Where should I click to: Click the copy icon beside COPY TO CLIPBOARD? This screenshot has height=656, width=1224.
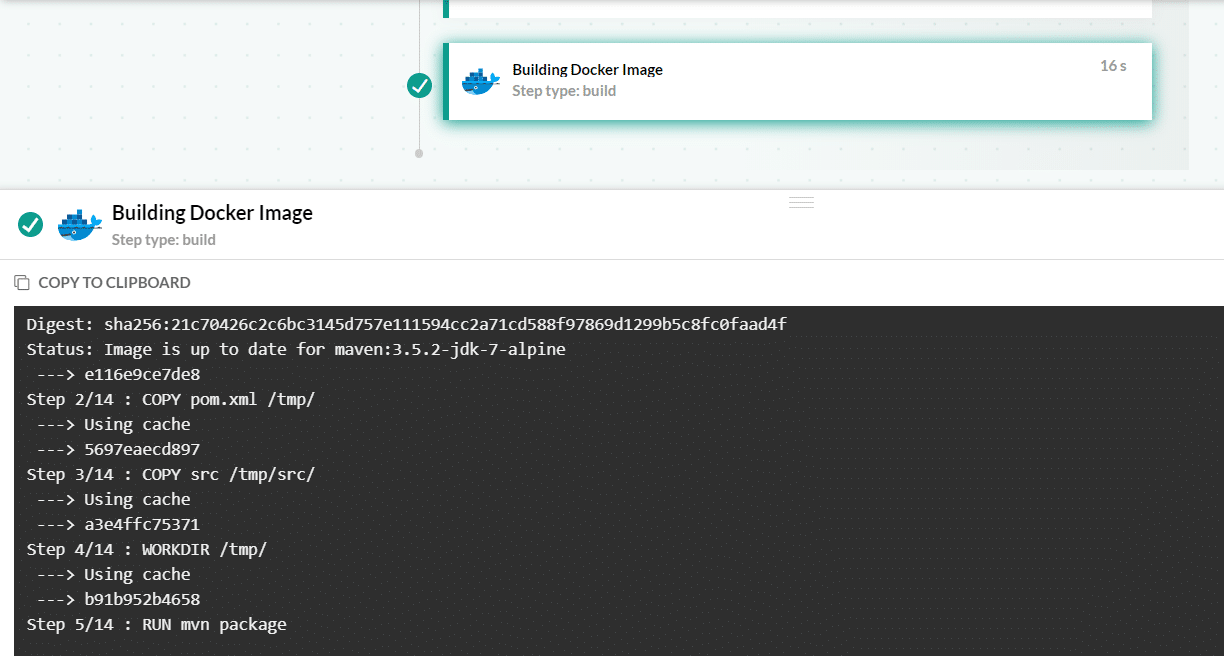click(x=22, y=283)
